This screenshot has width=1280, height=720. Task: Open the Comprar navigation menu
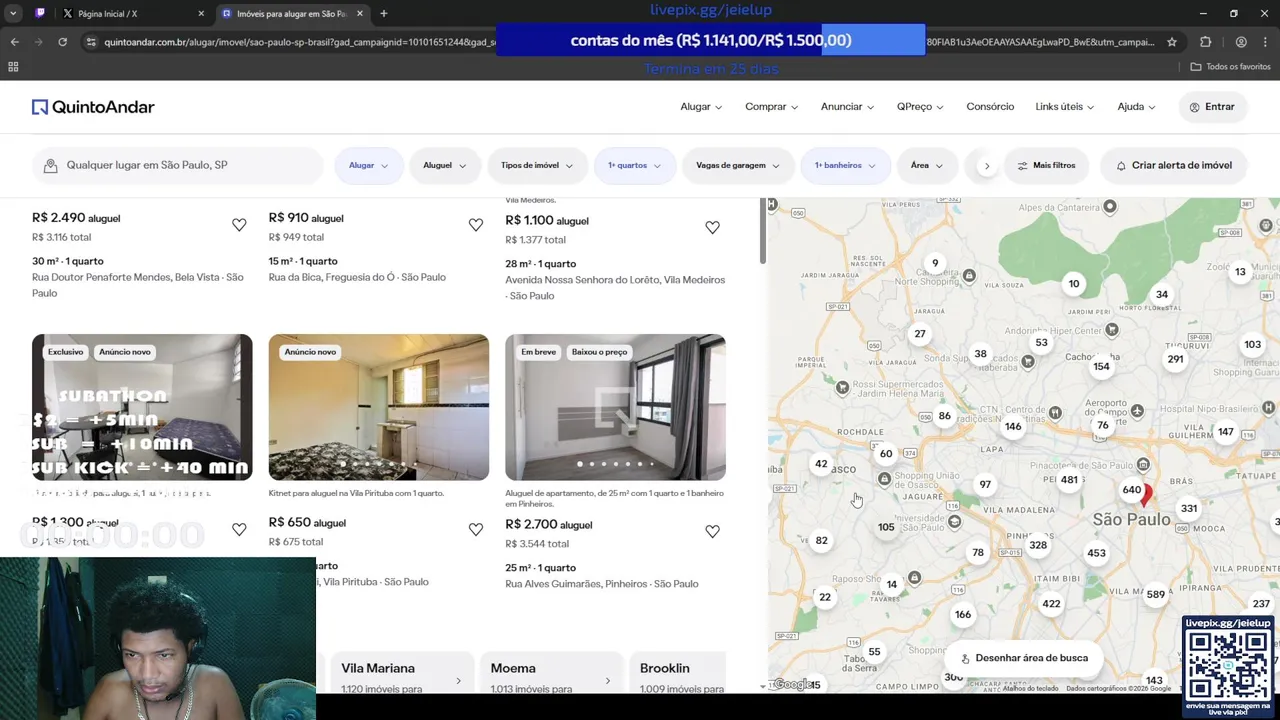(x=771, y=107)
